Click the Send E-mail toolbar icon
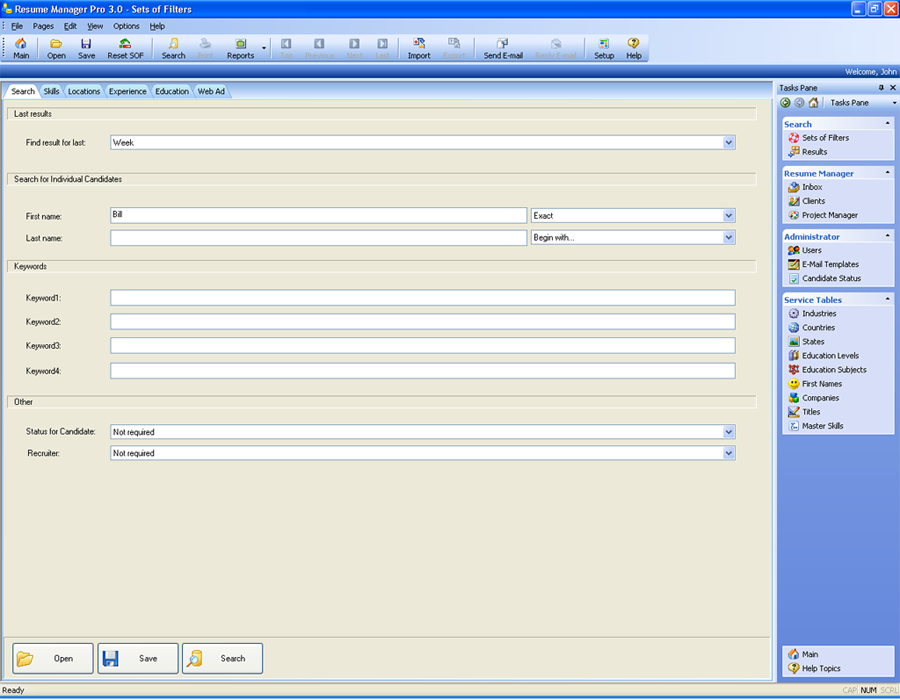The height and width of the screenshot is (700, 900). (x=503, y=48)
